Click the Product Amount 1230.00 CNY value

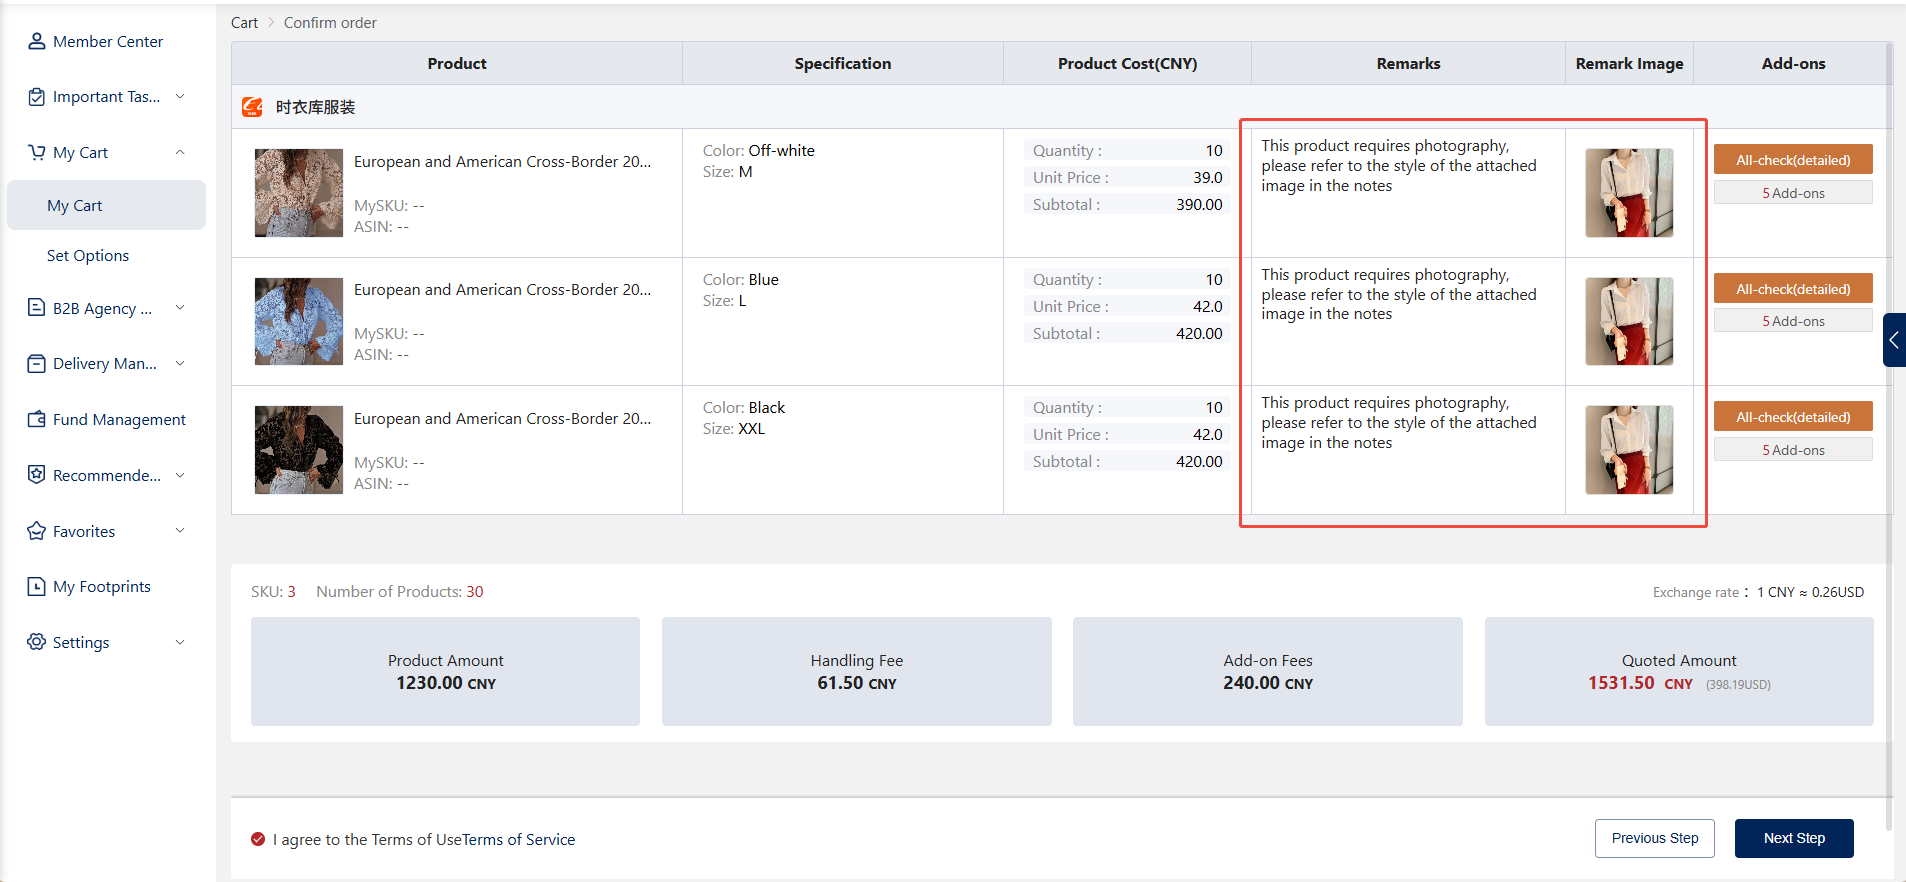pyautogui.click(x=446, y=683)
